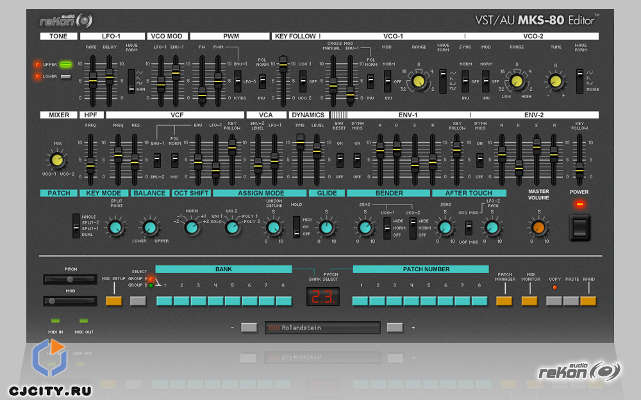641x400 pixels.
Task: Flip the Key Mode selector switch
Action: (76, 226)
